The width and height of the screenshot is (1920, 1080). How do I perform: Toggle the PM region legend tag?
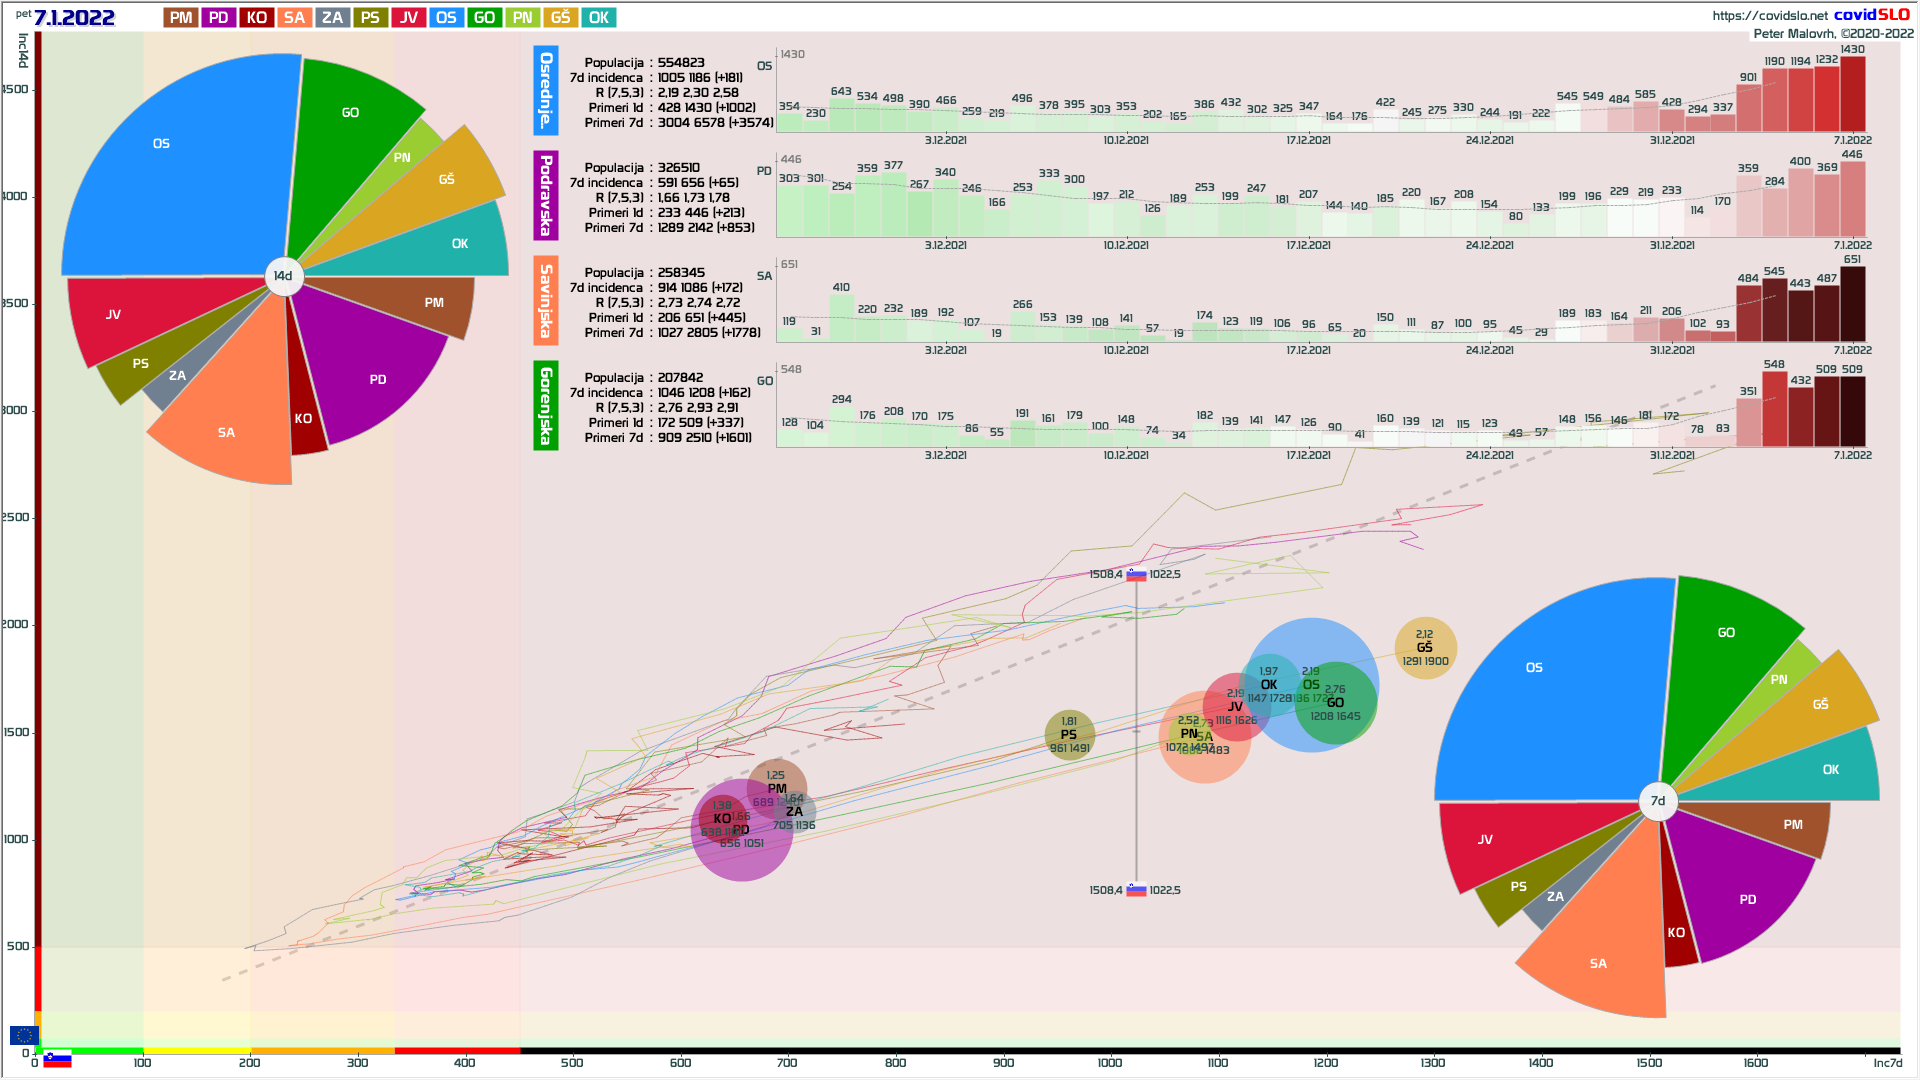click(181, 18)
